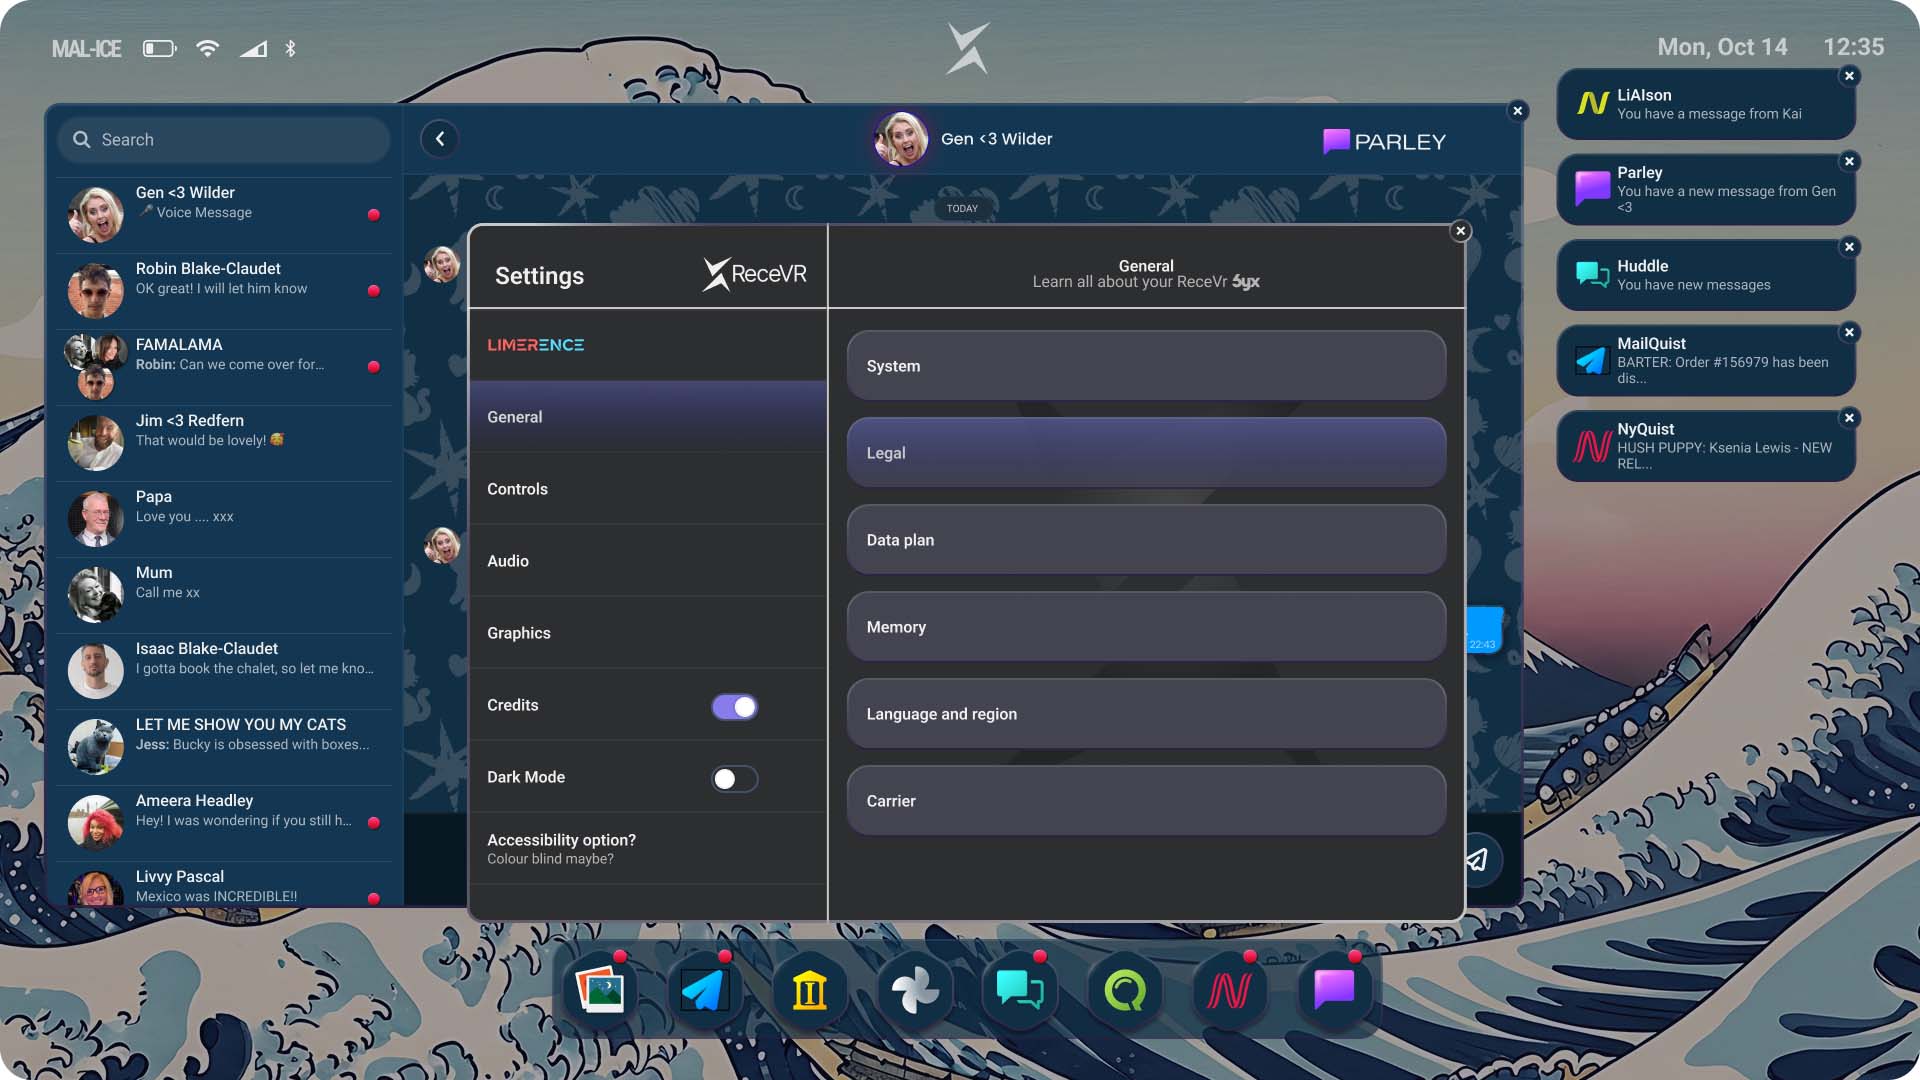
Task: Open Language and region settings
Action: coord(1146,714)
